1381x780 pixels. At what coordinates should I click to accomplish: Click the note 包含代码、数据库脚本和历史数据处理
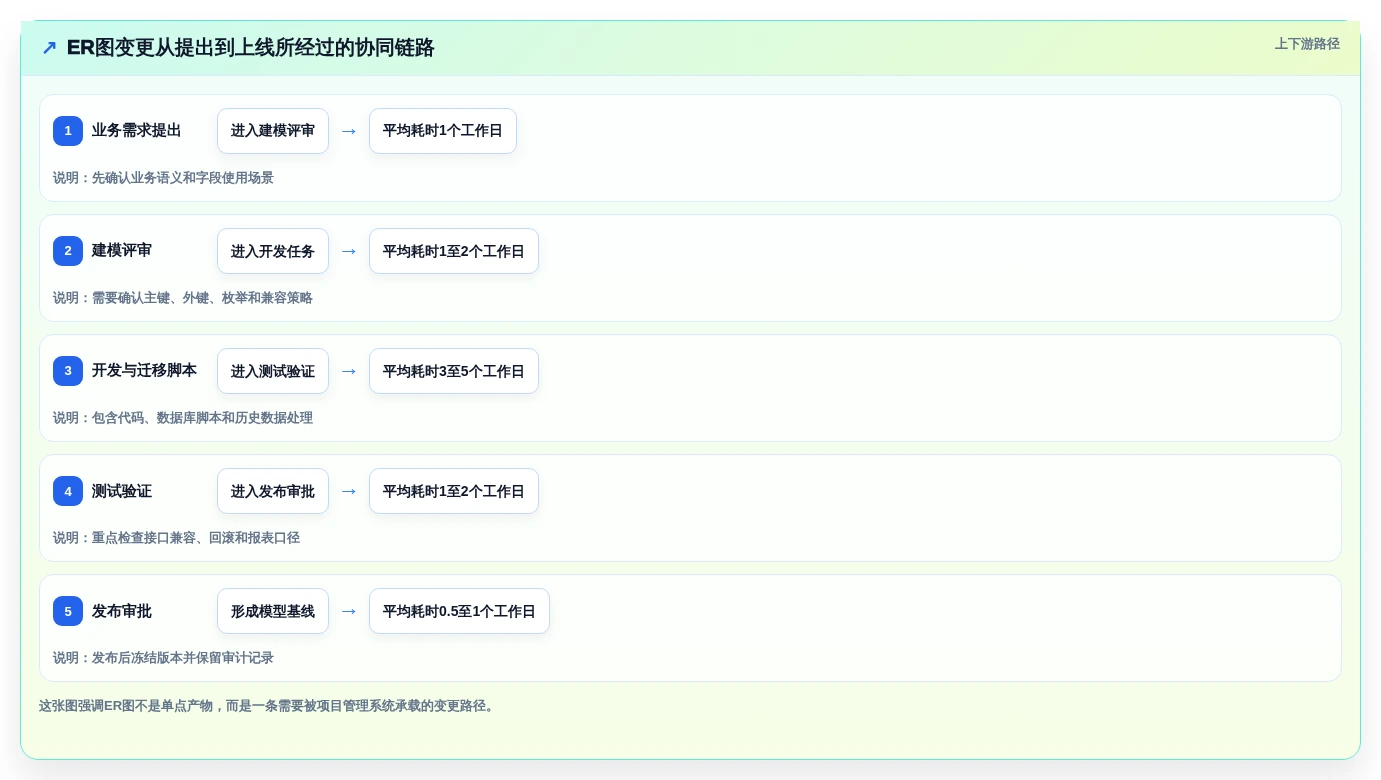[x=183, y=418]
